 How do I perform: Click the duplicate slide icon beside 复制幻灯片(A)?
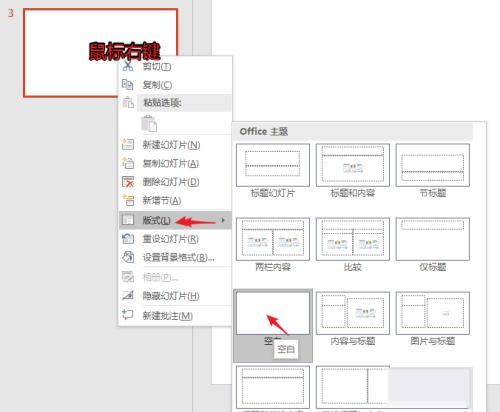128,163
